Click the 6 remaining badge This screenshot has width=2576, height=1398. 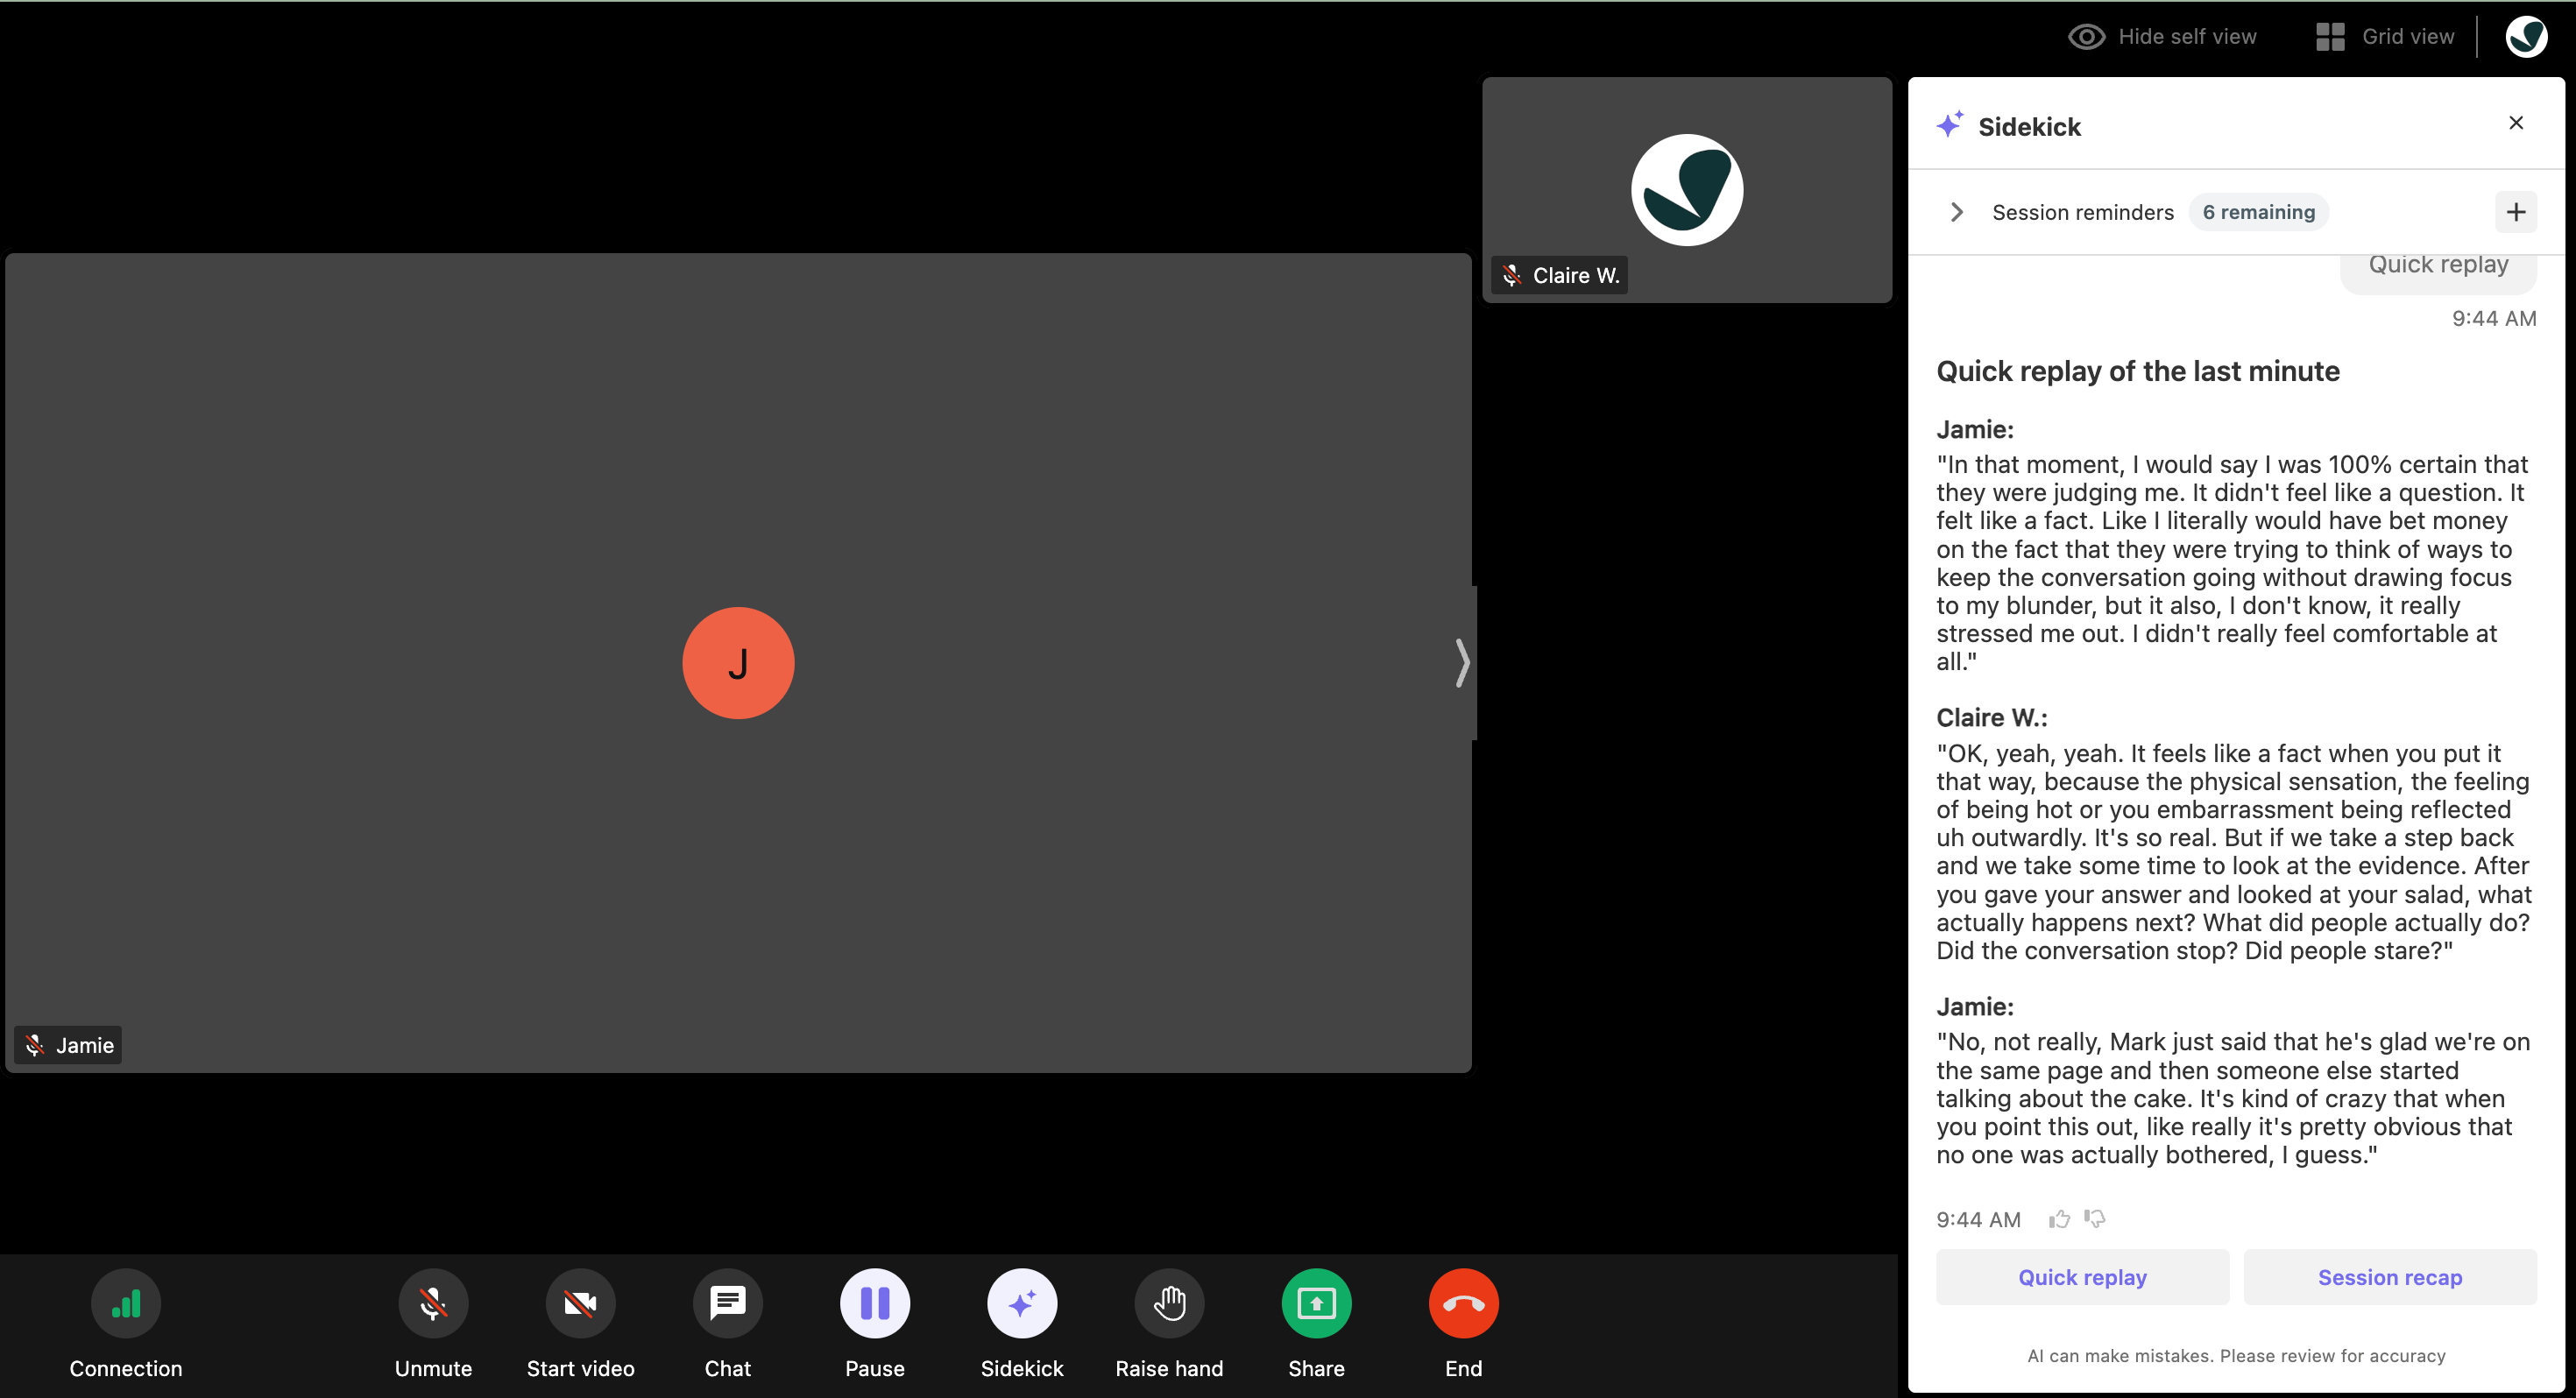coord(2258,212)
